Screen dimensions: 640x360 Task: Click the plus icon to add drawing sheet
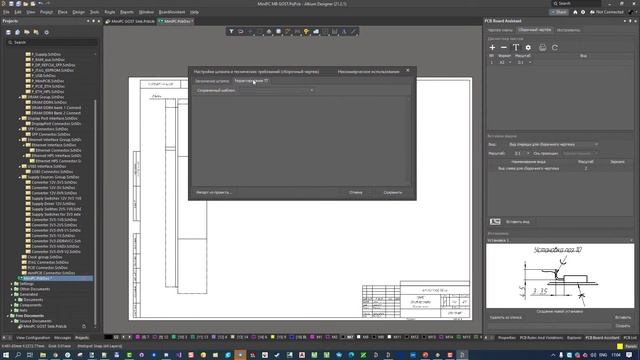coord(492,47)
